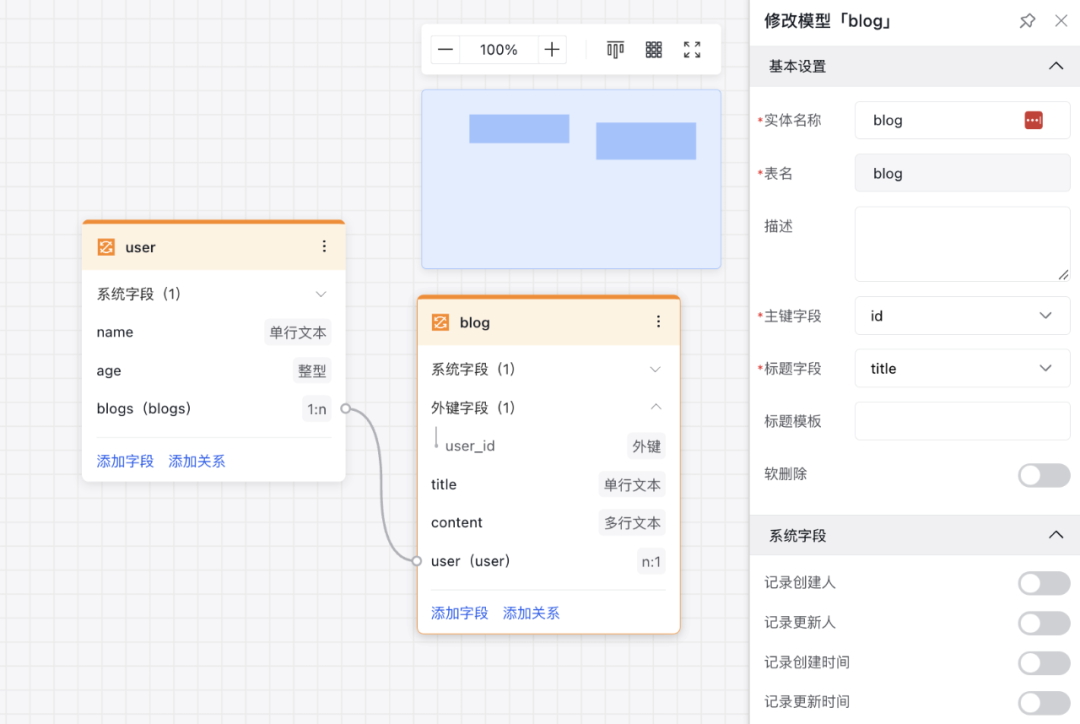
Task: Collapse the 基本设置 section
Action: (1055, 66)
